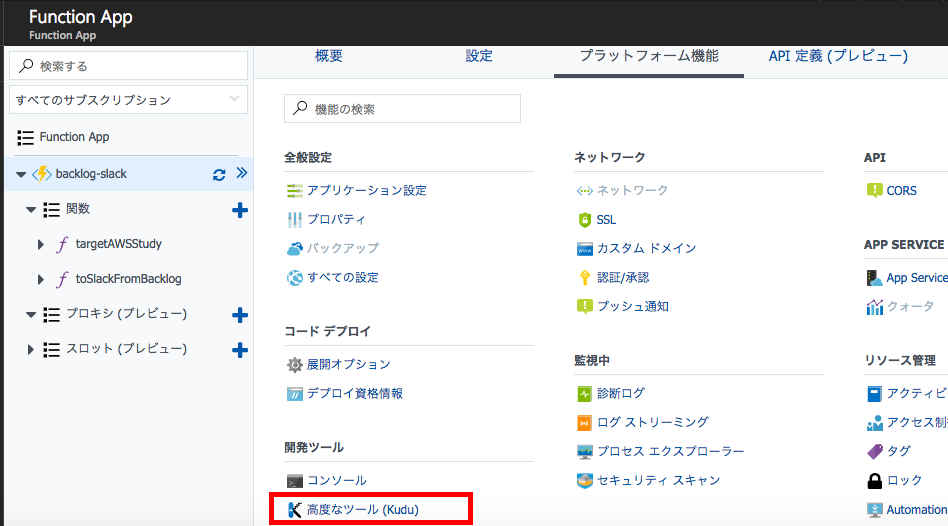Click the double-chevron beside backlog-slack
This screenshot has height=526, width=948.
point(242,174)
